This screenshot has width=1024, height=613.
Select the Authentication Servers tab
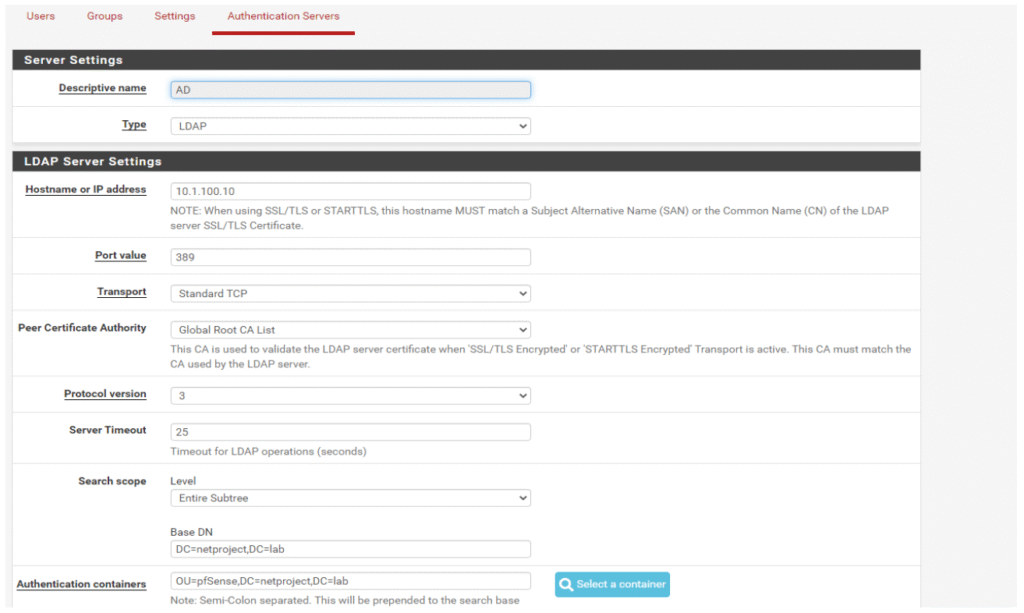(x=283, y=16)
